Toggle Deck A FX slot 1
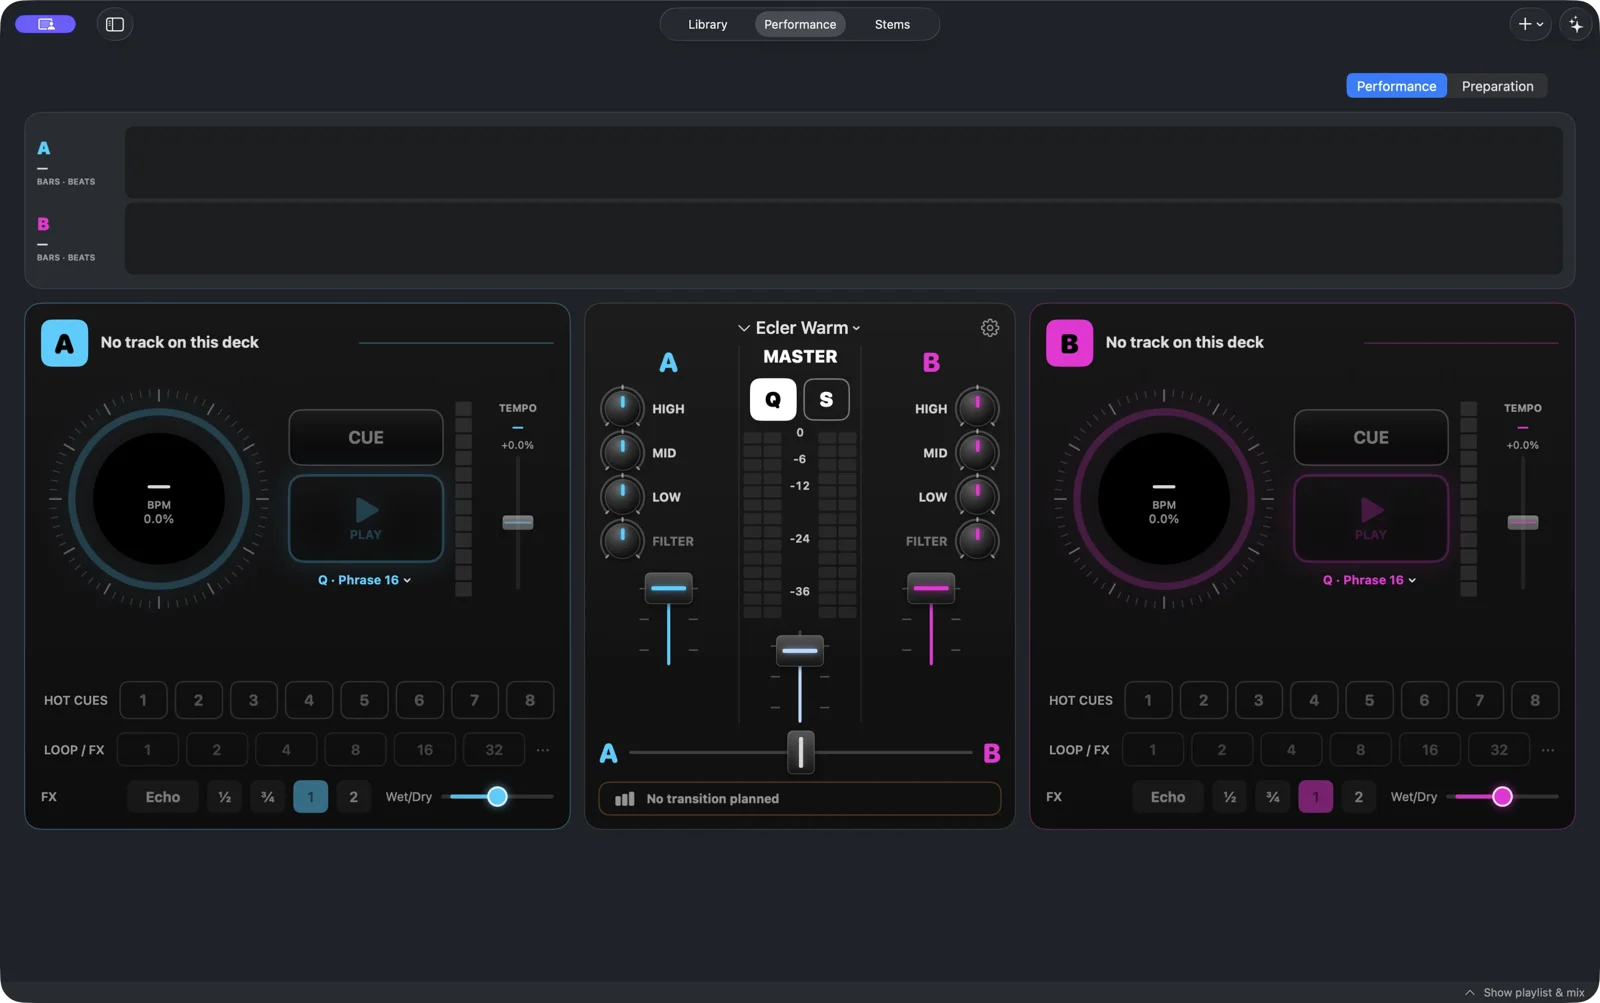Screen dimensions: 1600x1003 pyautogui.click(x=310, y=797)
